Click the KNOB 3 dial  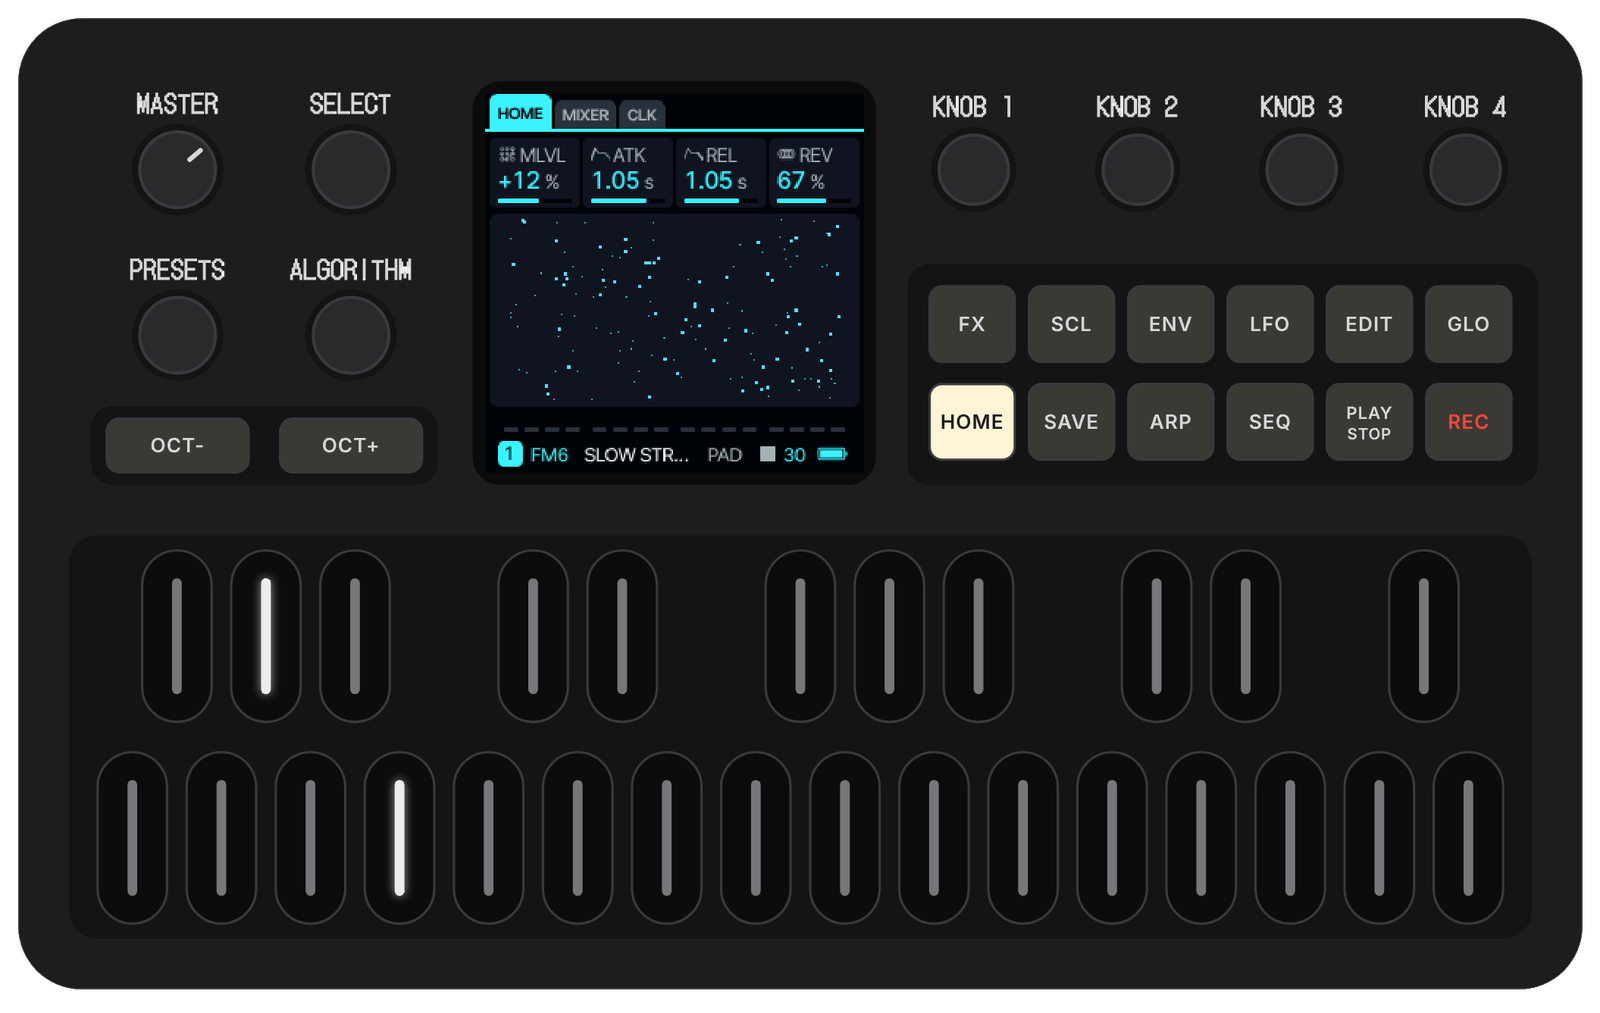(x=1300, y=170)
